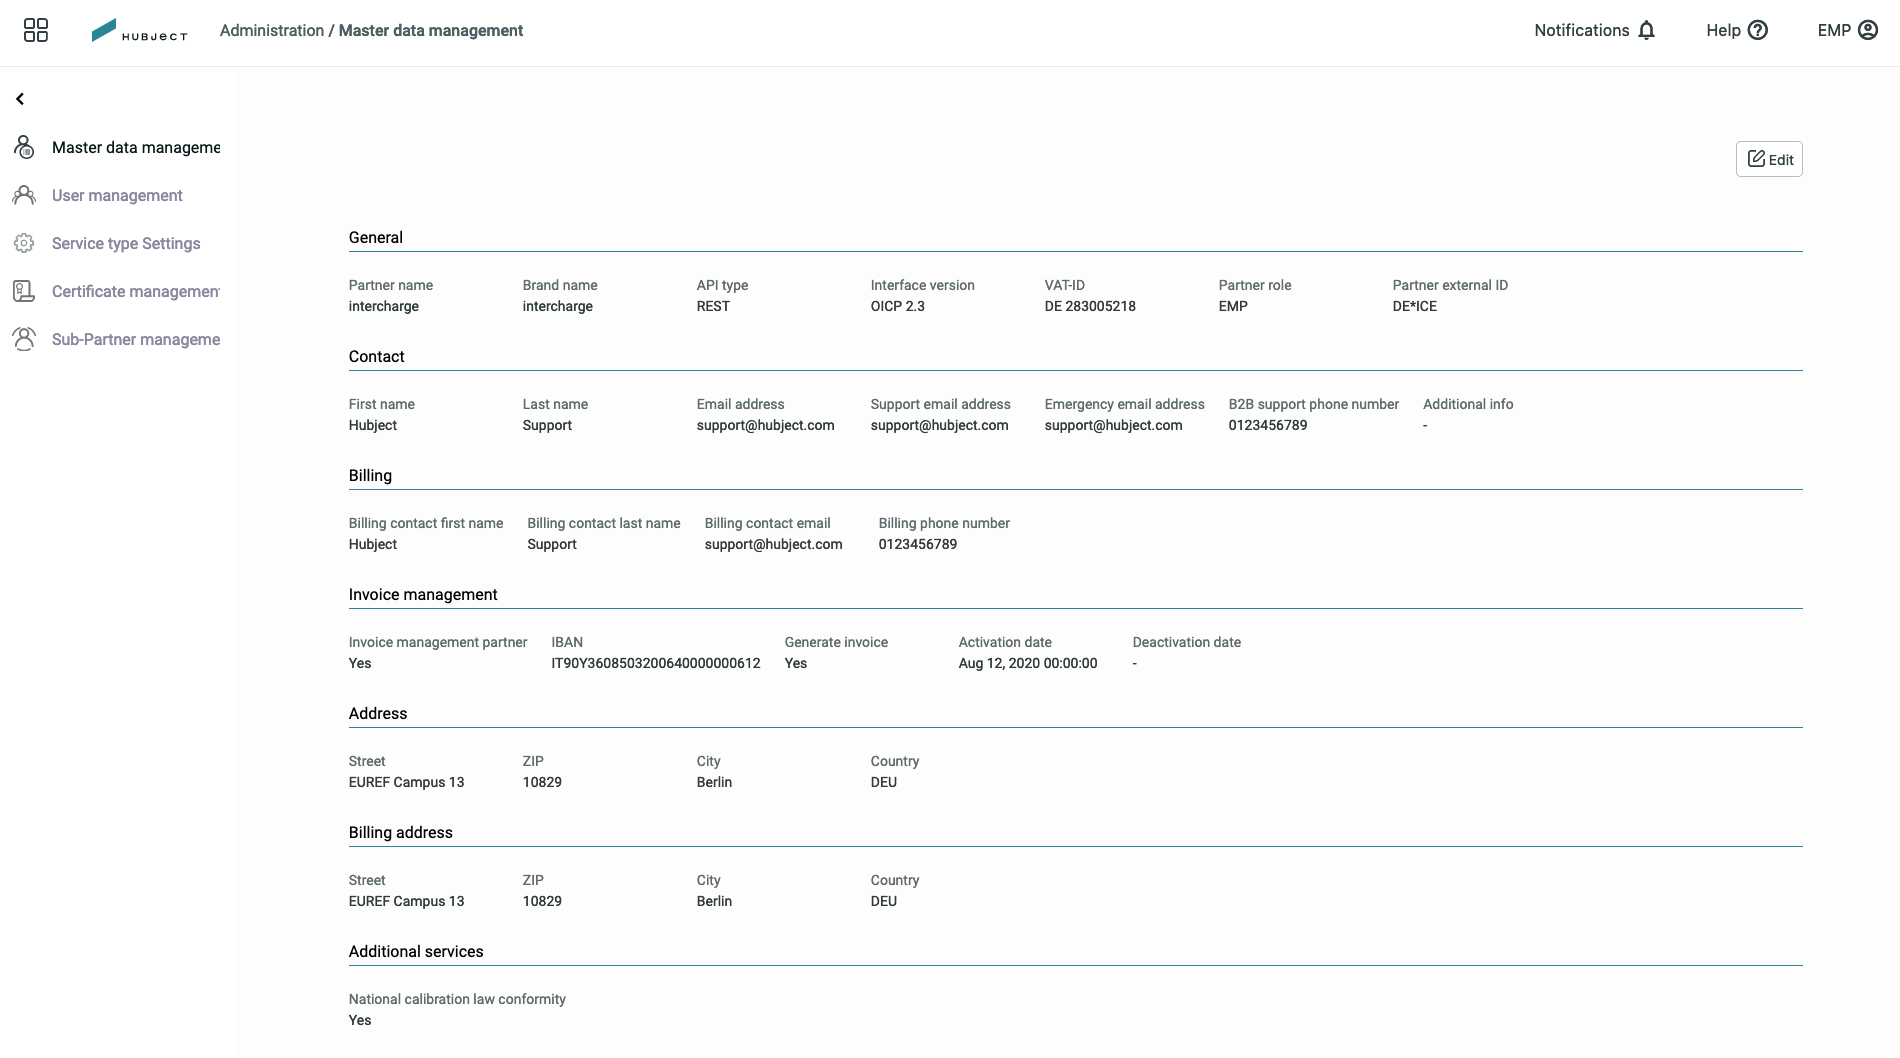Open Sub-Partner management menu item
The height and width of the screenshot is (1058, 1900).
pyautogui.click(x=136, y=339)
